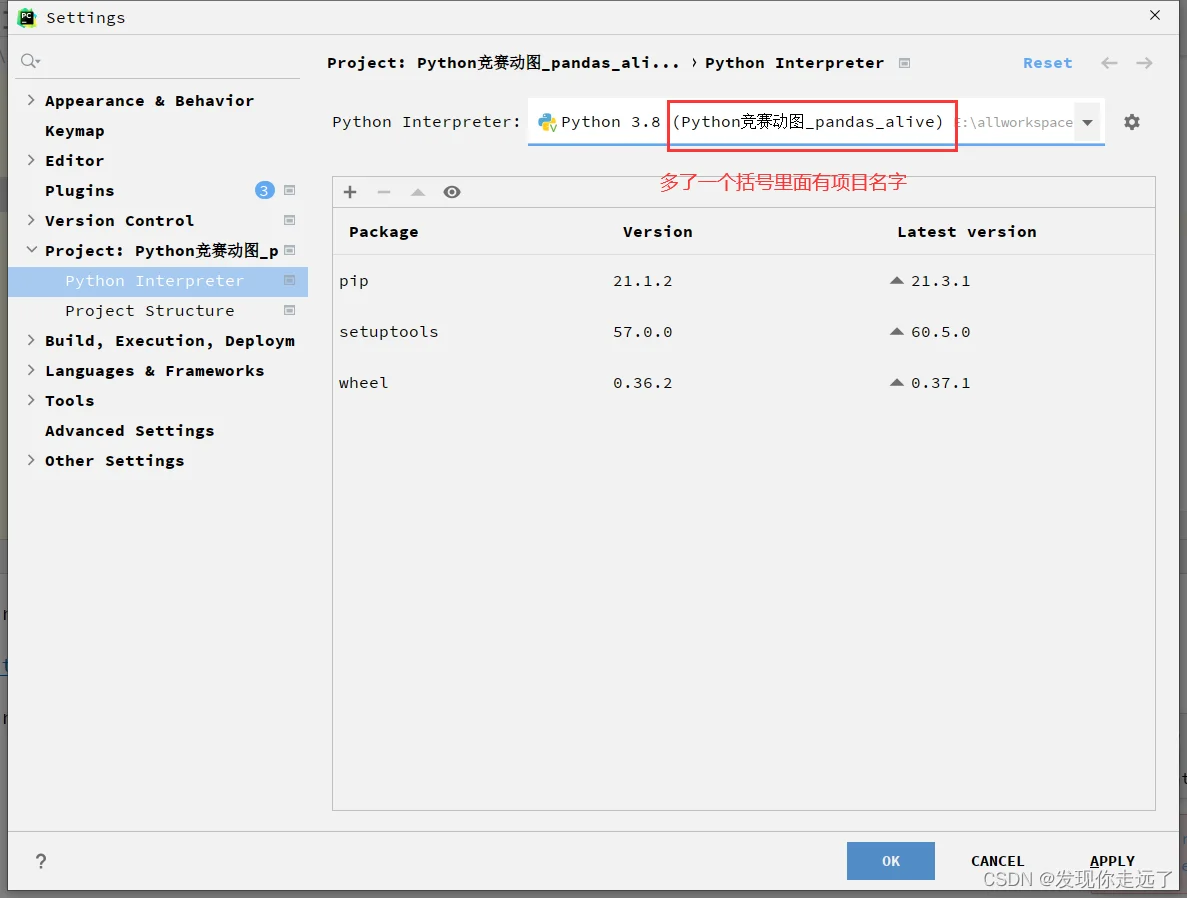Select the setuptools package row

(743, 332)
